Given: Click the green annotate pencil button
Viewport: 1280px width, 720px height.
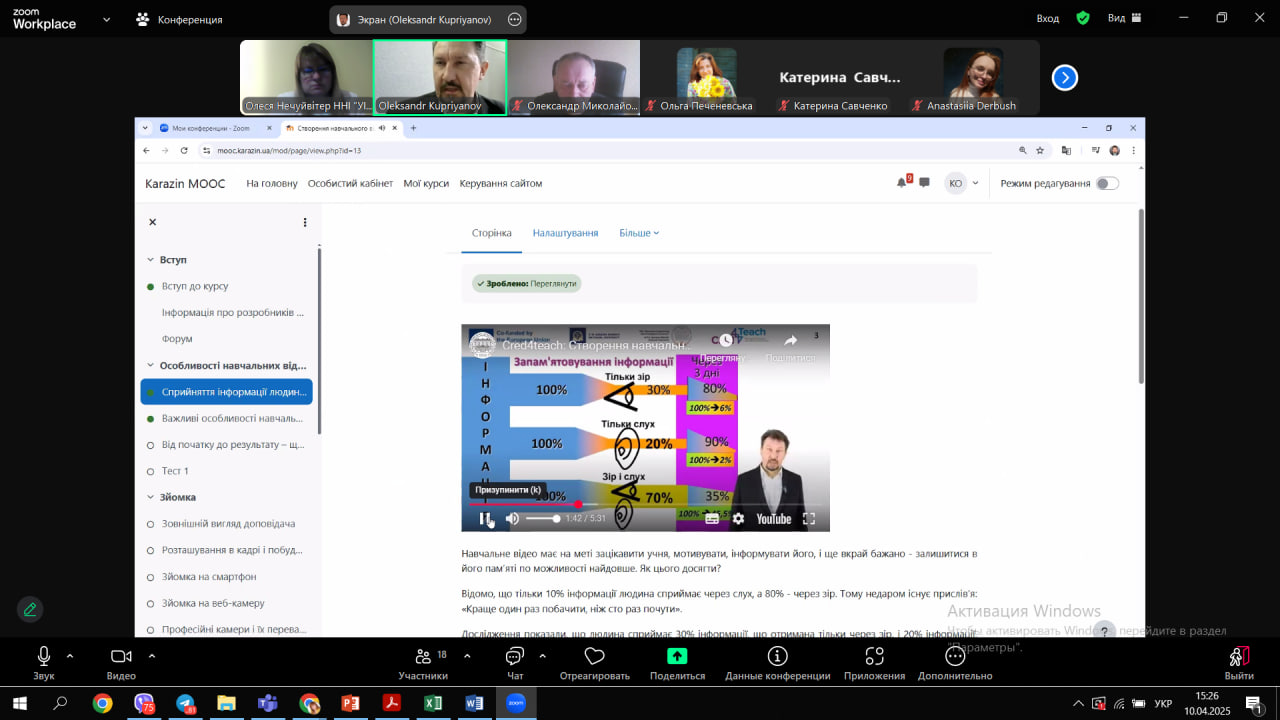Looking at the screenshot, I should (30, 609).
